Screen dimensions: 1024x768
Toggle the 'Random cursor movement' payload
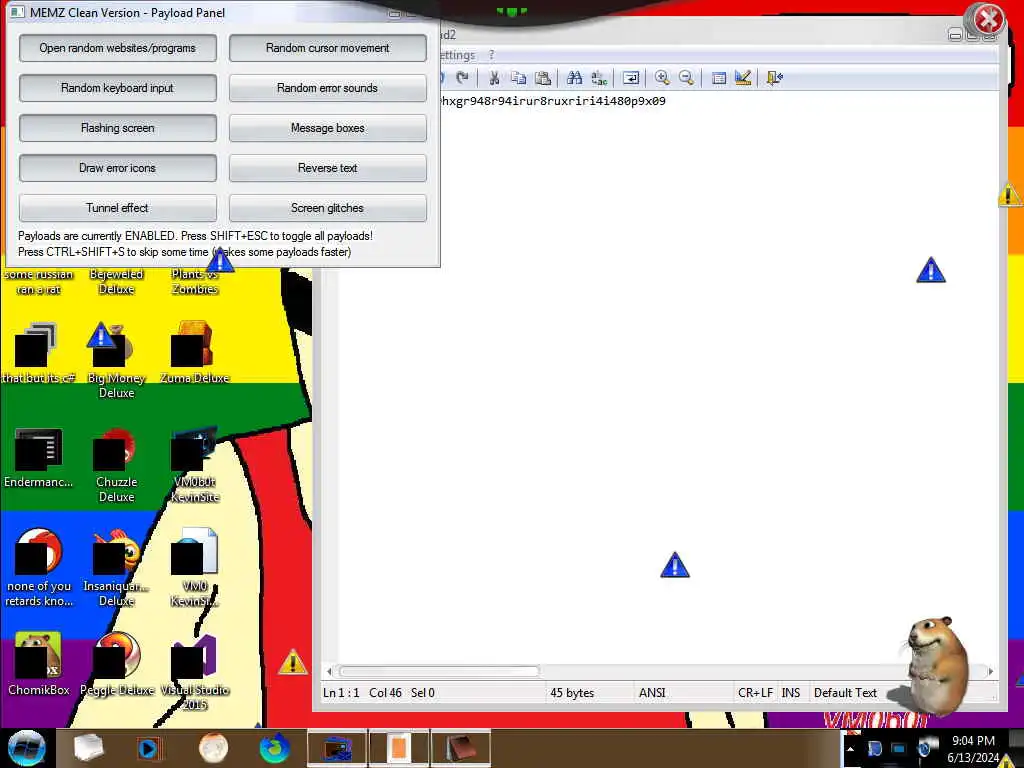tap(328, 48)
